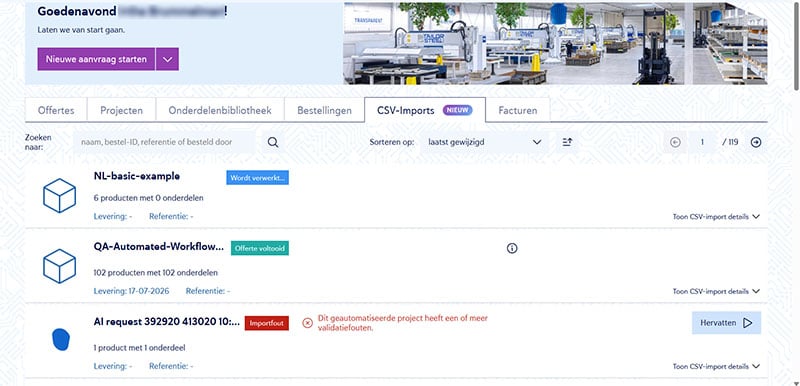Click the AI request blue part thumbnail
The width and height of the screenshot is (800, 386).
(x=61, y=340)
